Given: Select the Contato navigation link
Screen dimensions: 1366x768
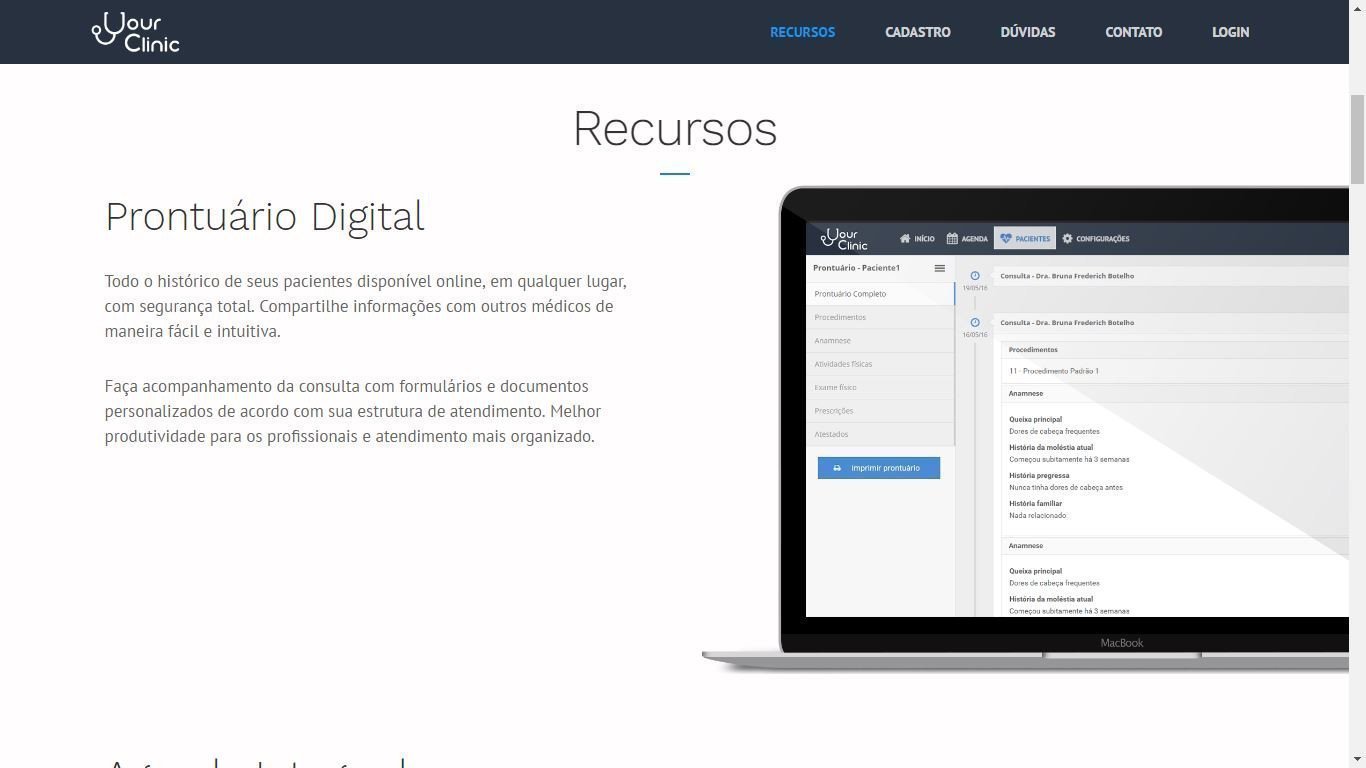Looking at the screenshot, I should [1133, 32].
